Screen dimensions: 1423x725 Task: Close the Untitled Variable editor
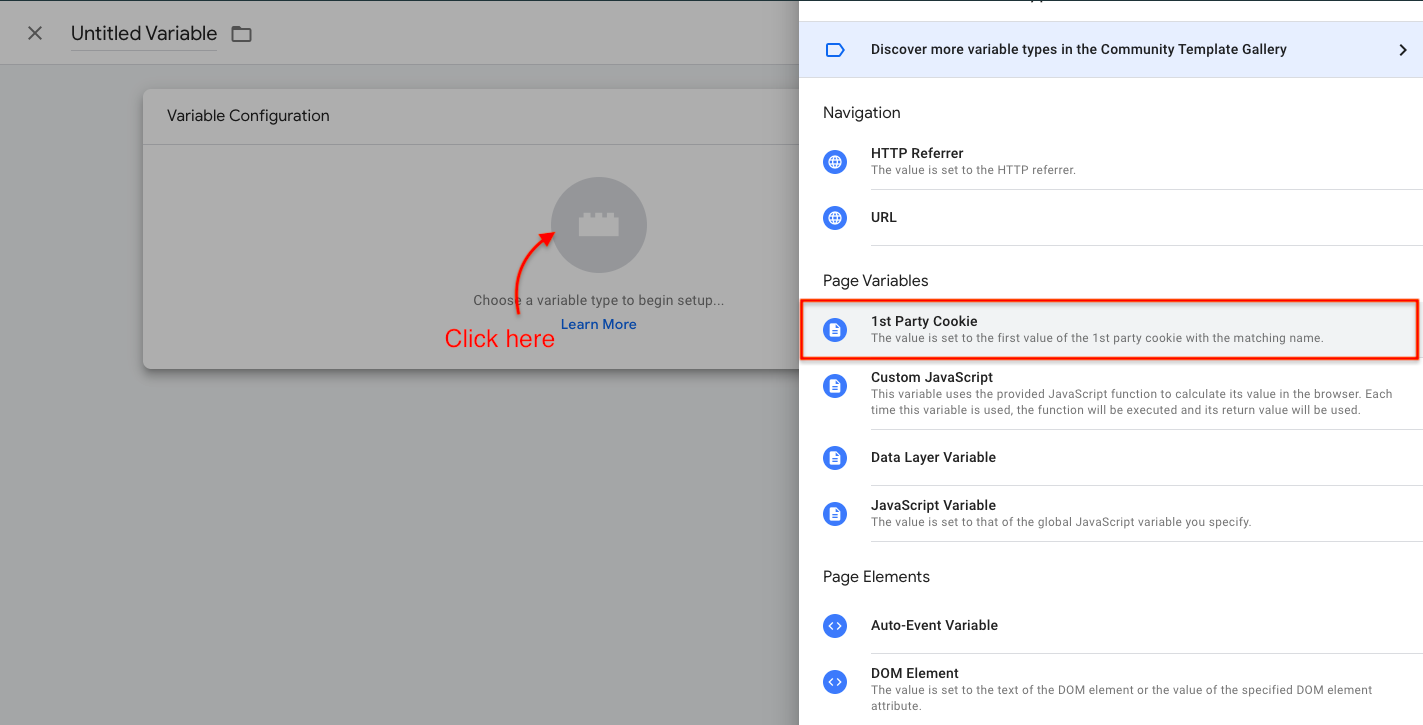35,34
